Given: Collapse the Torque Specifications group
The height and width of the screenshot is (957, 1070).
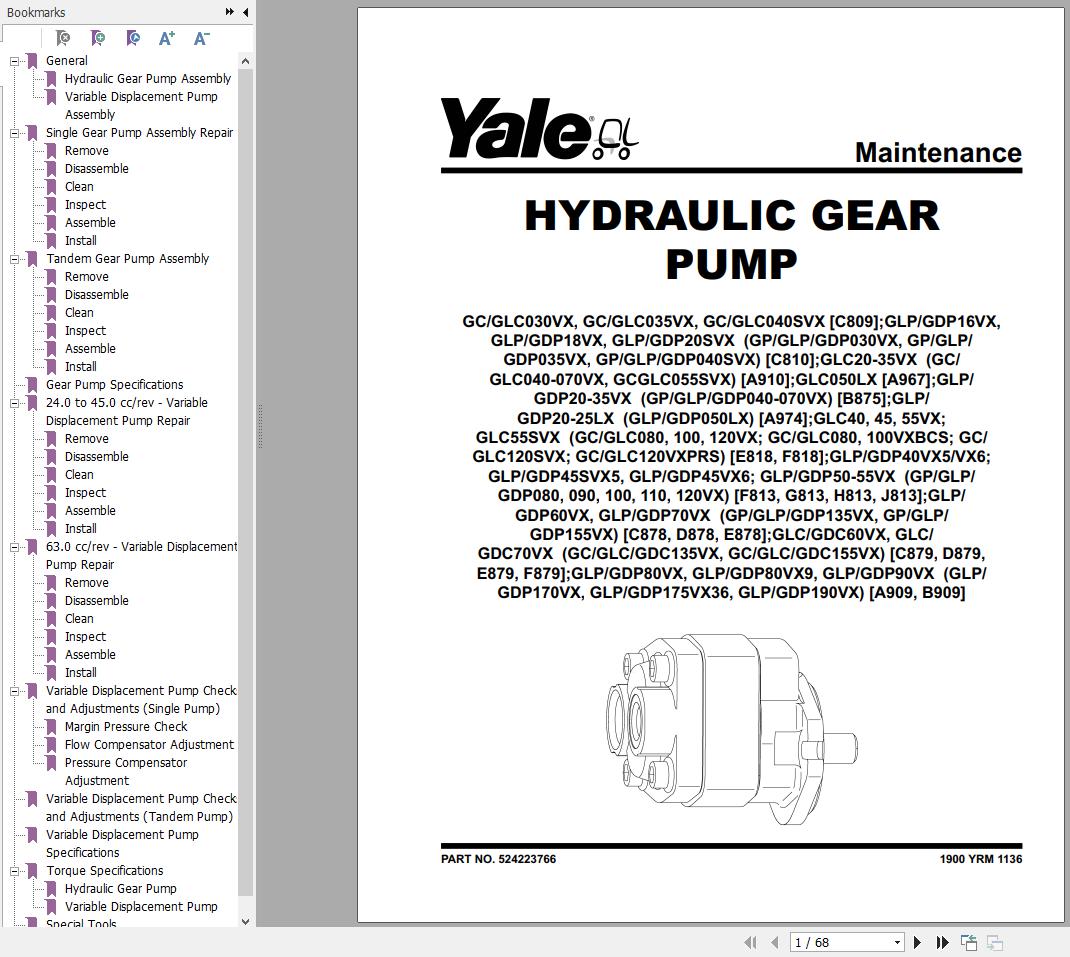Looking at the screenshot, I should [14, 872].
